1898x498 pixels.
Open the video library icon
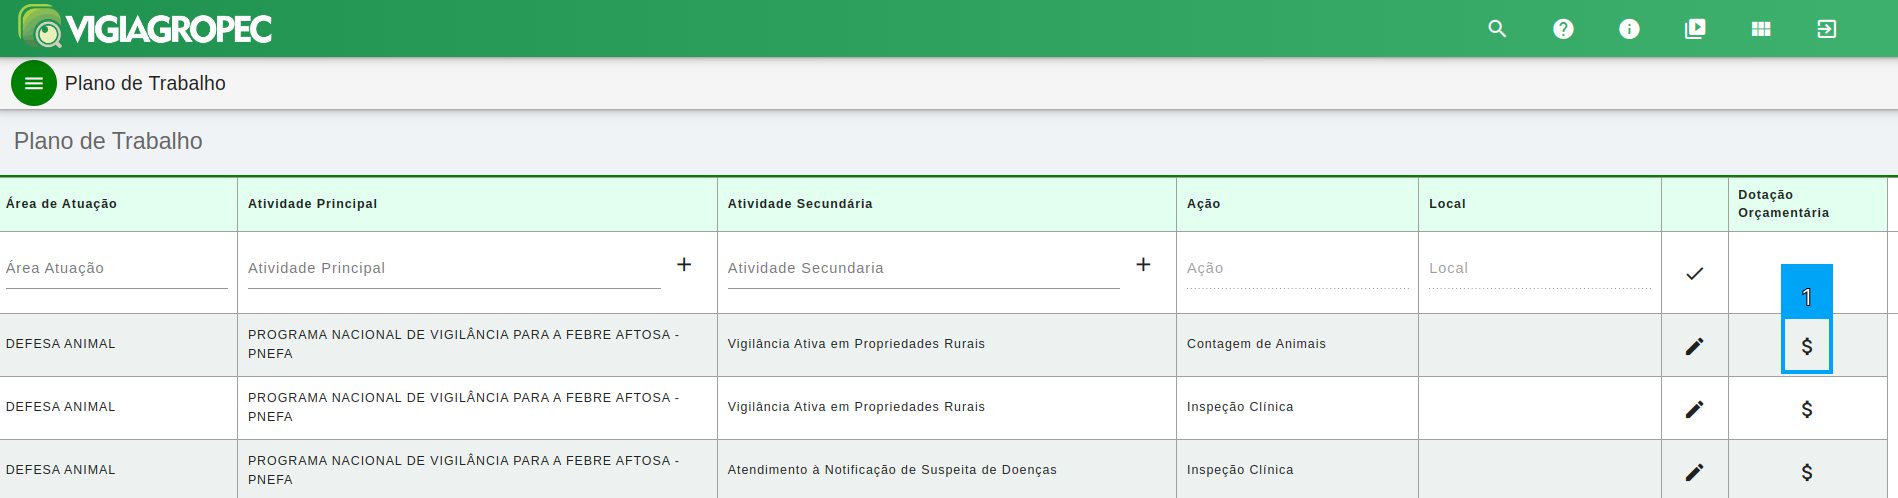(x=1695, y=29)
